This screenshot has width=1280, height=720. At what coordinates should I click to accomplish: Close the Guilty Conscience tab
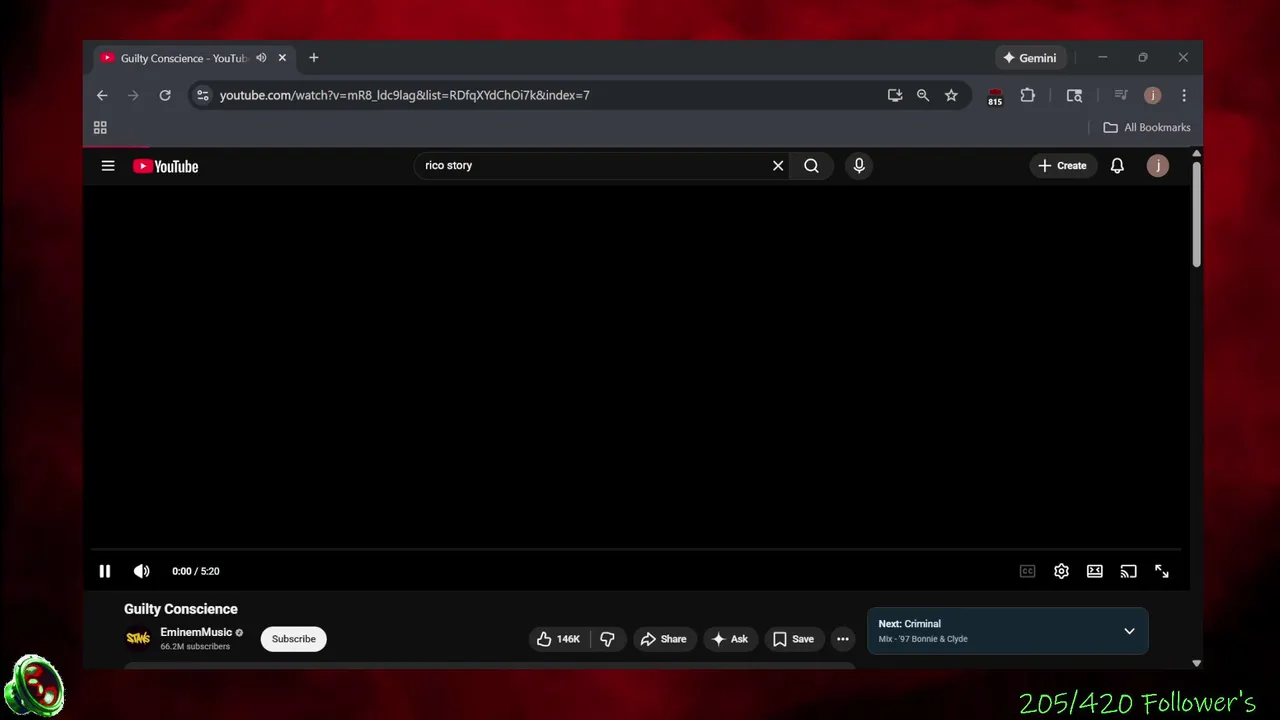tap(282, 58)
